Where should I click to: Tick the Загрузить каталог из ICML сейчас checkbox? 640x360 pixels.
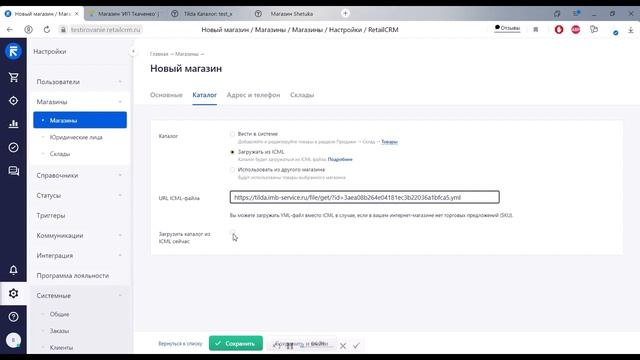click(232, 233)
